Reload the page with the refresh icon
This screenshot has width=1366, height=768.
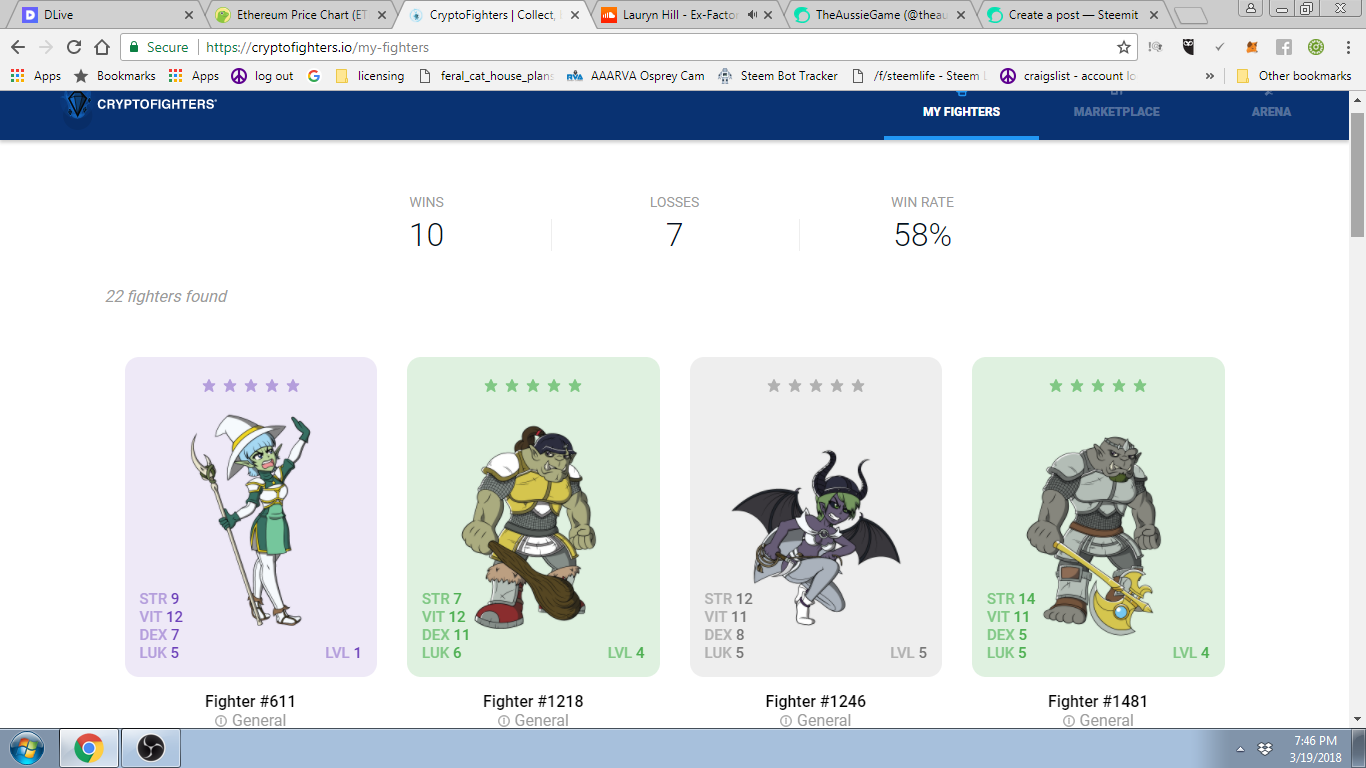(74, 47)
